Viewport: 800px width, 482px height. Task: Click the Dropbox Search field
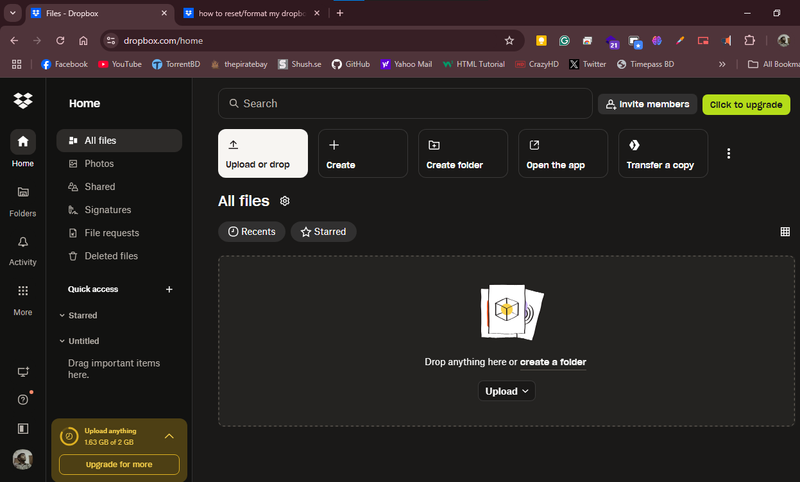[x=405, y=104]
